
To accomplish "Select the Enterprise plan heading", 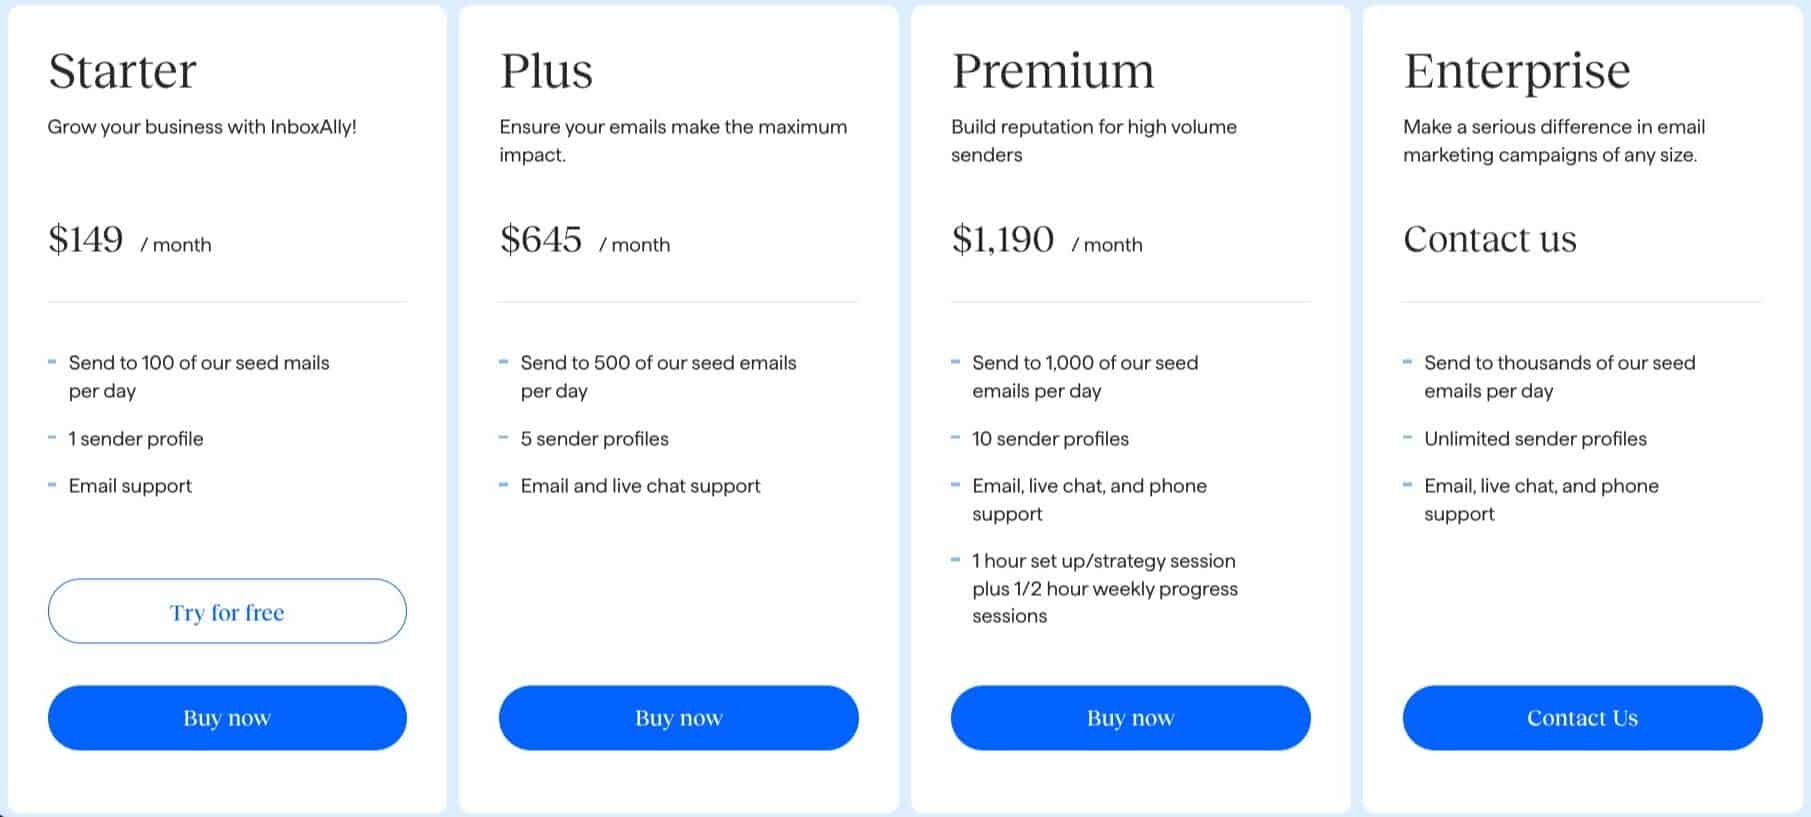I will click(1516, 70).
